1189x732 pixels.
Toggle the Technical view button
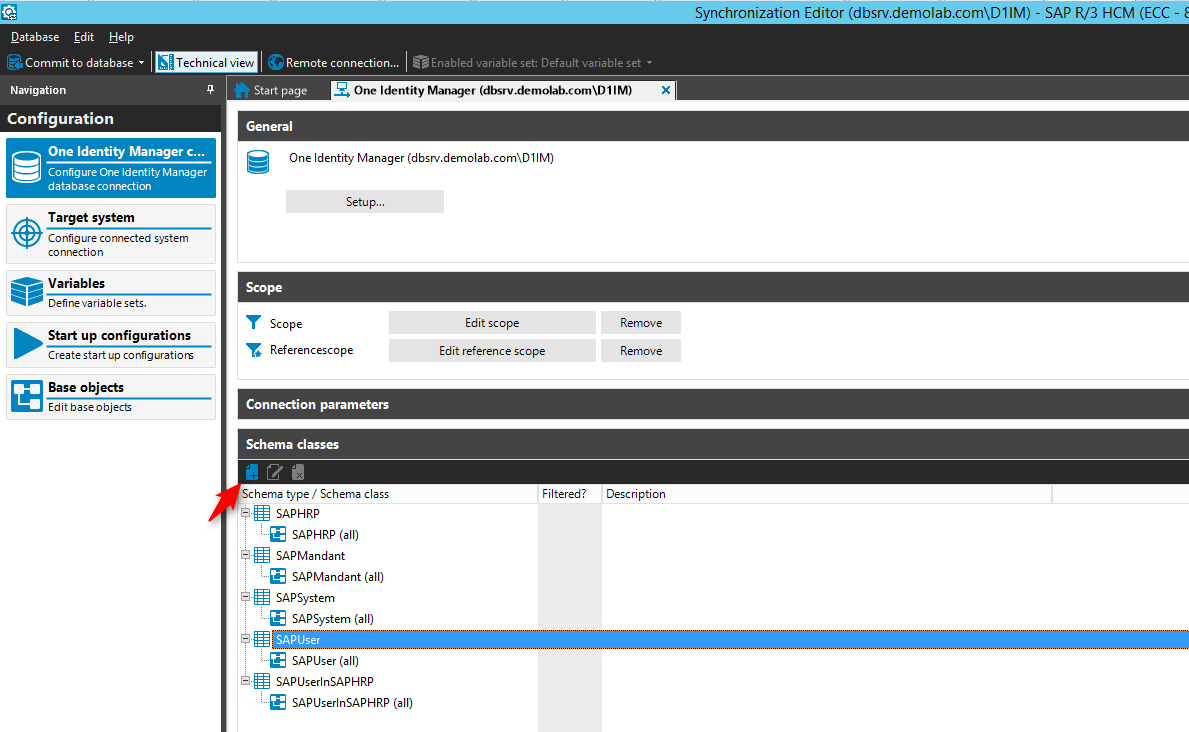pos(206,62)
